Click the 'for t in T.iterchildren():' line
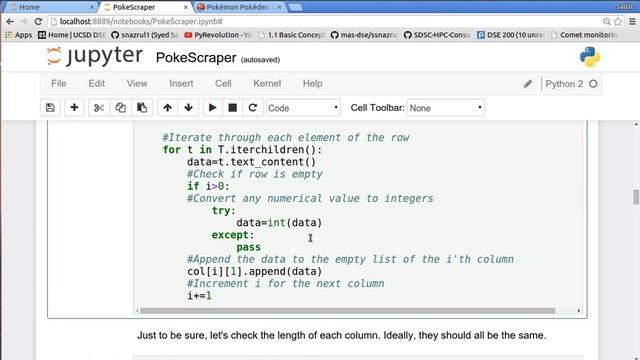Image resolution: width=640 pixels, height=360 pixels. (x=242, y=150)
